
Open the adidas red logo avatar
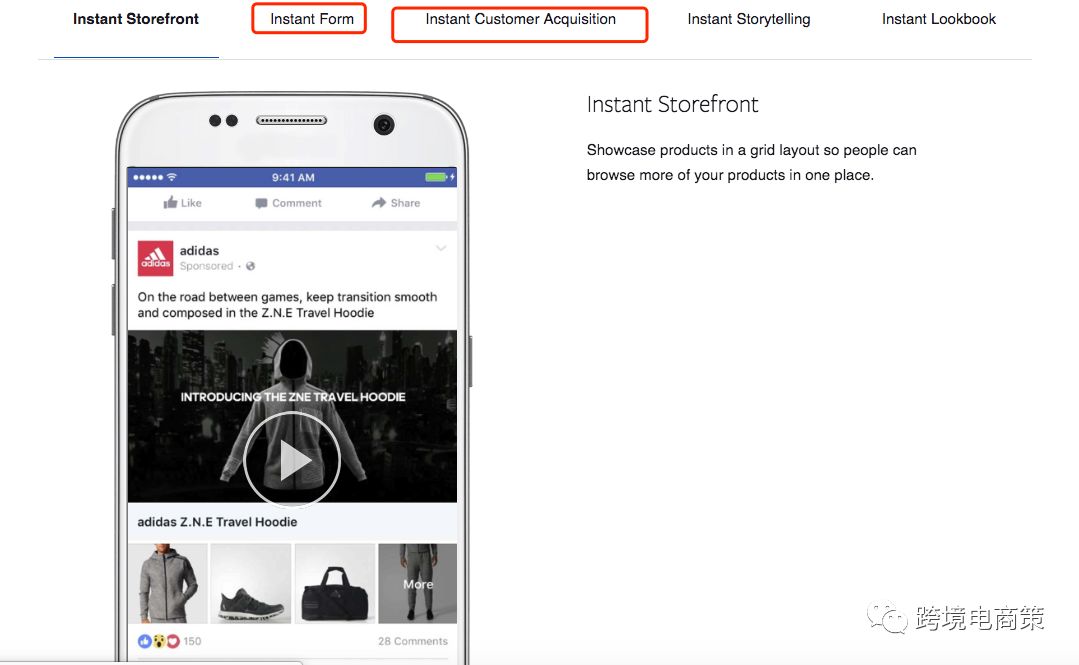tap(156, 258)
